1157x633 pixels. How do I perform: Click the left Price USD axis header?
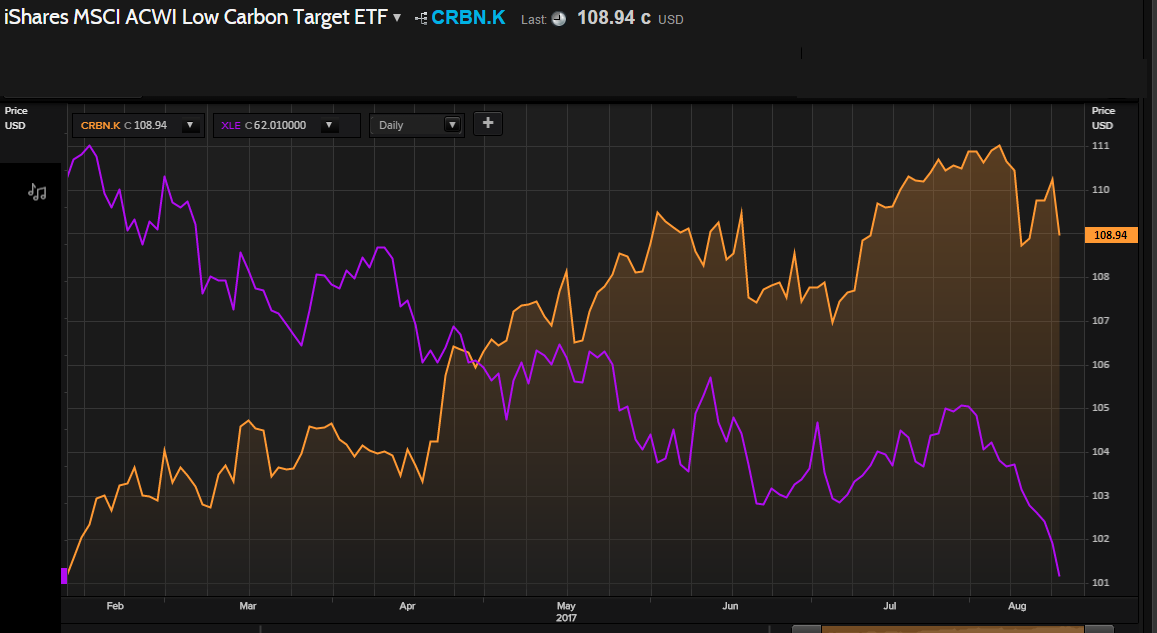(x=15, y=118)
